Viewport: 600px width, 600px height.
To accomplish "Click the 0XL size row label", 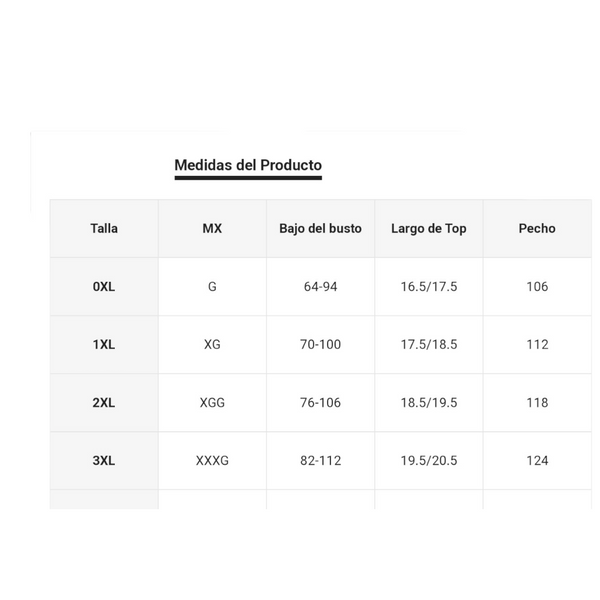I will click(x=104, y=286).
